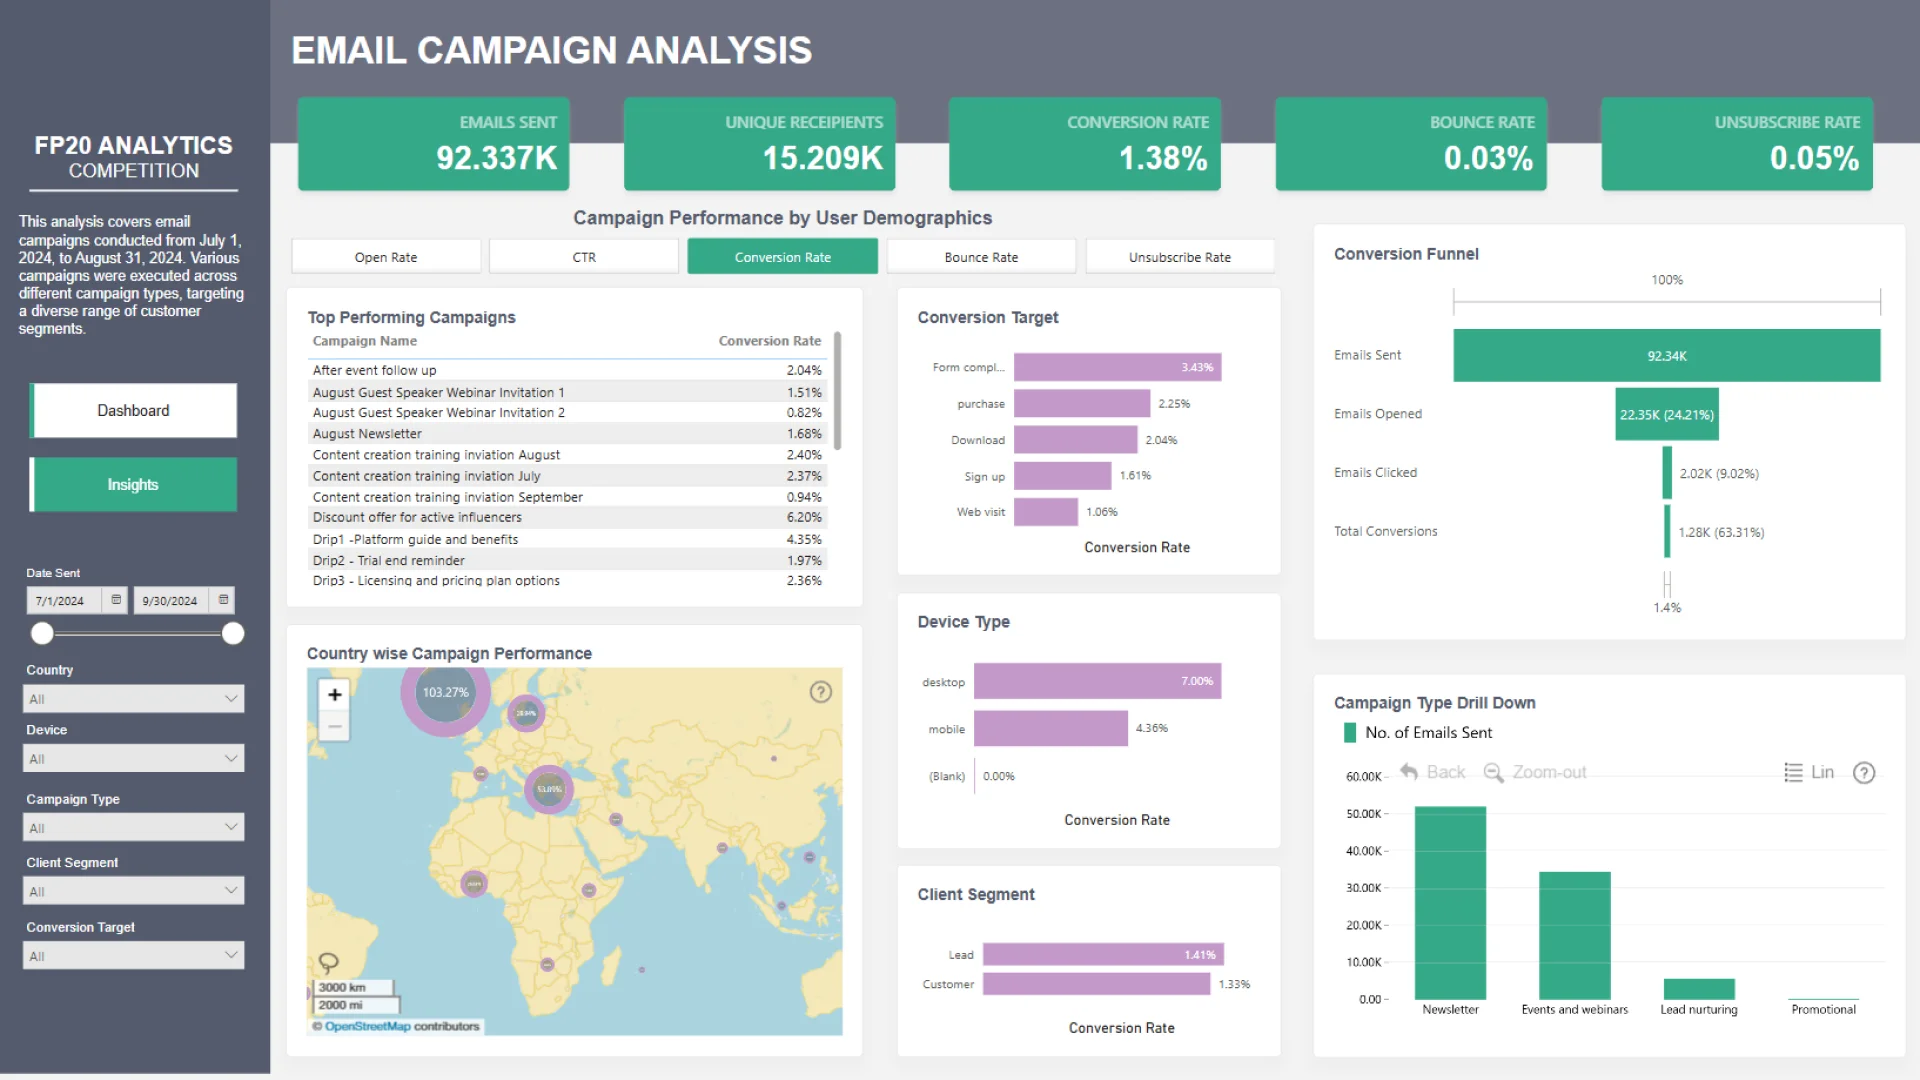Viewport: 1920px width, 1080px height.
Task: Select the Conversion Rate metric tab
Action: 783,257
